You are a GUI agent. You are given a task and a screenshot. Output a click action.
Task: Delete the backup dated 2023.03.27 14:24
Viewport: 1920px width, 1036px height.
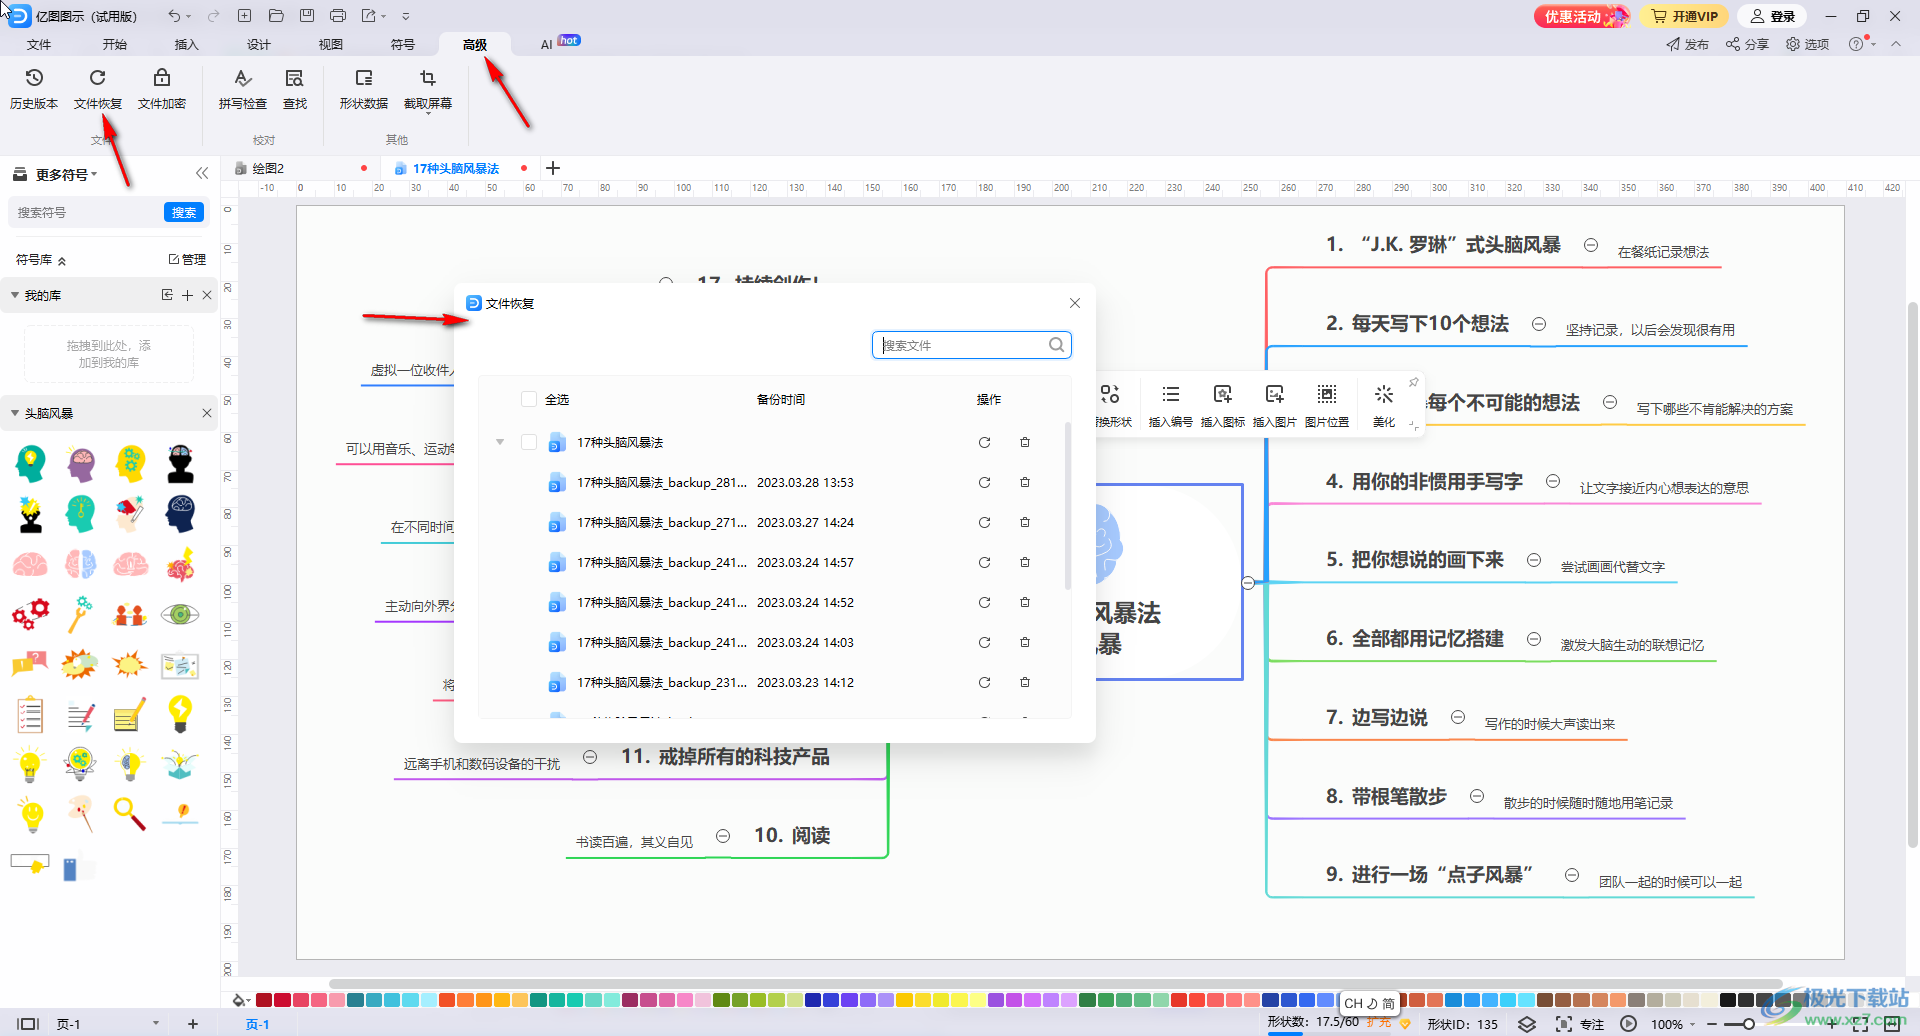coord(1025,522)
